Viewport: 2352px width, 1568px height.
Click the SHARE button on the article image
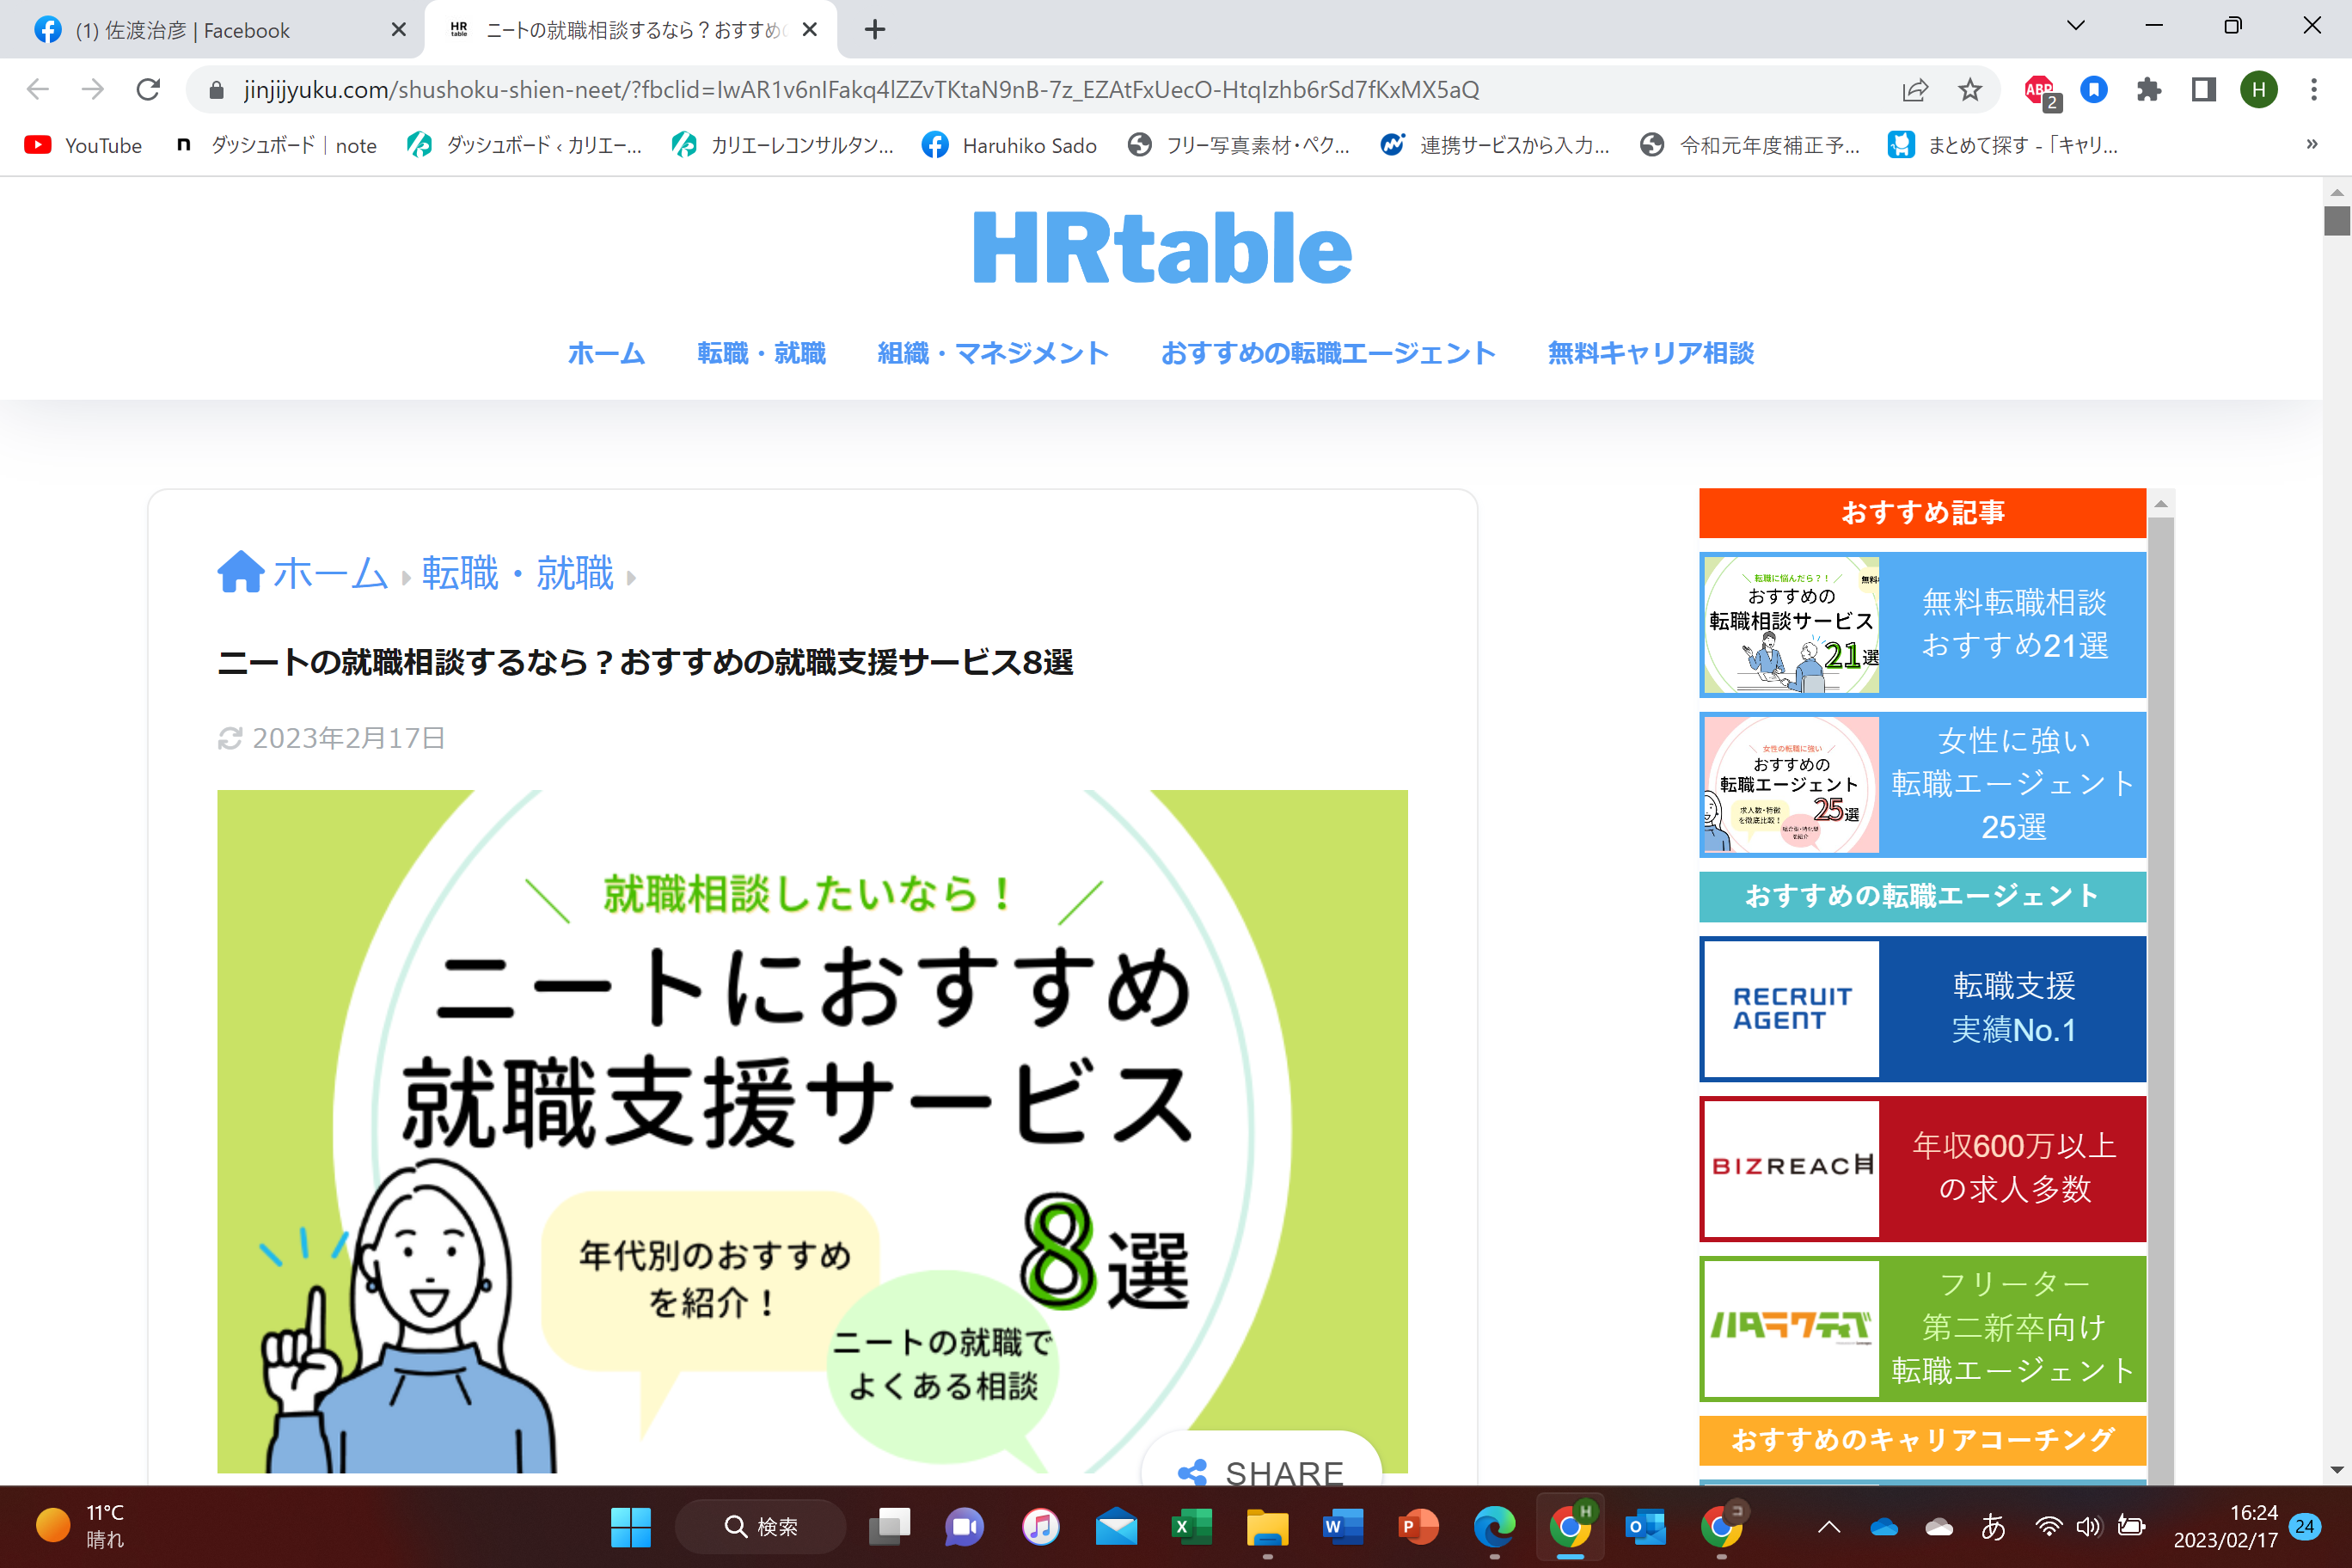click(1263, 1471)
